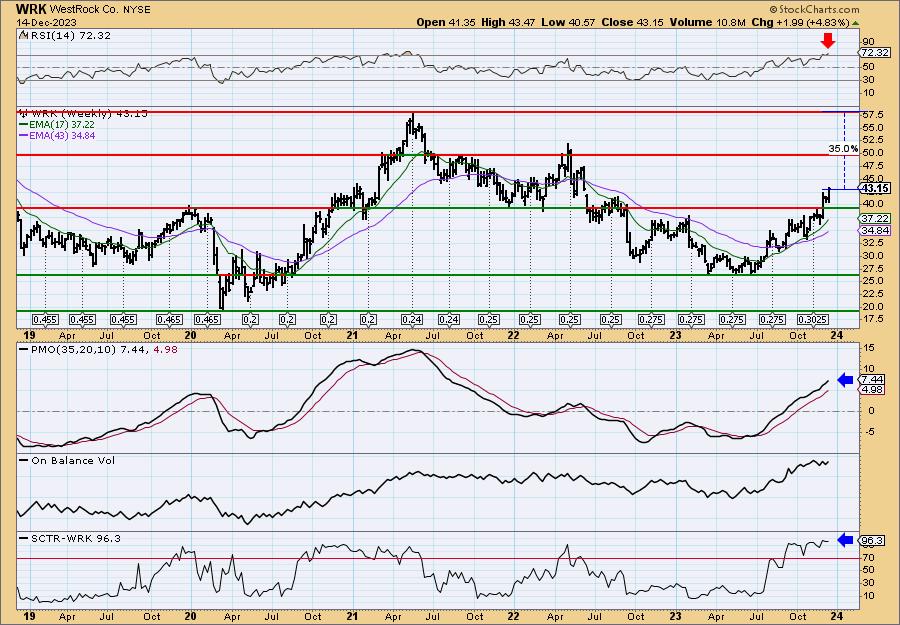This screenshot has width=900, height=625.
Task: Click the boxed 72.32 RSI value tag
Action: 875,53
